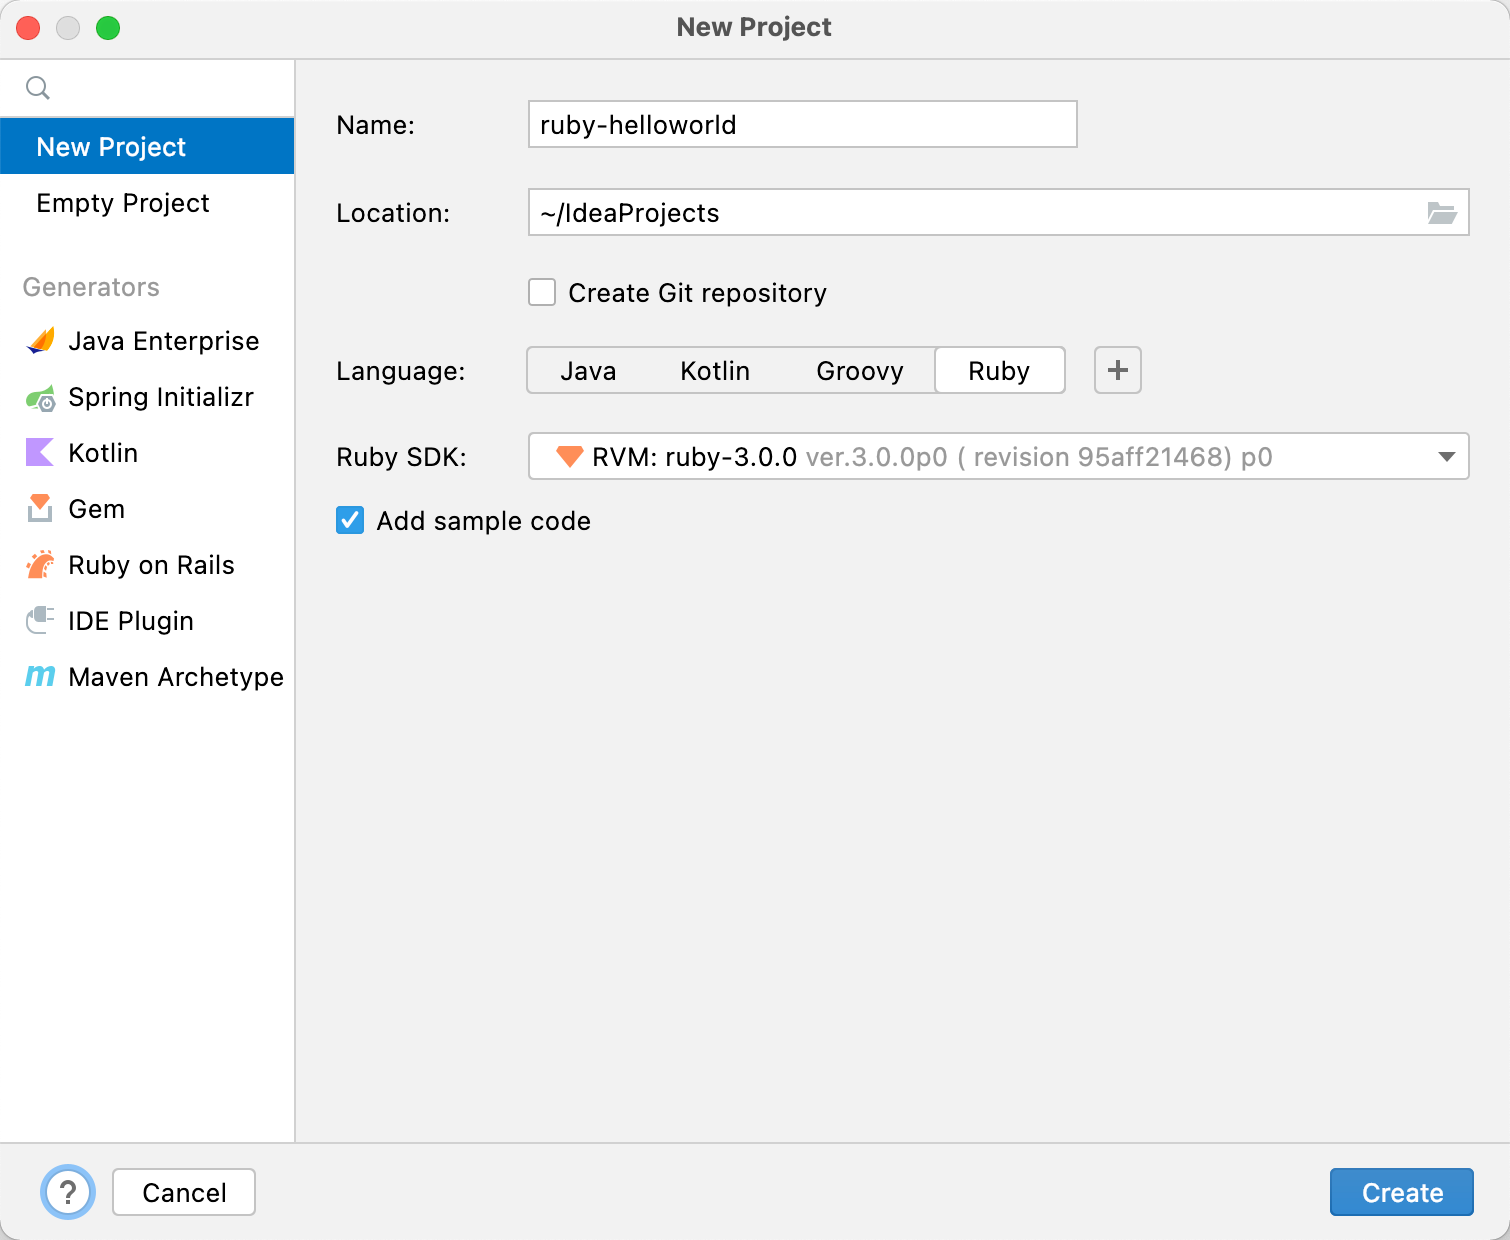Select New Project in sidebar
Viewport: 1510px width, 1240px height.
click(147, 147)
